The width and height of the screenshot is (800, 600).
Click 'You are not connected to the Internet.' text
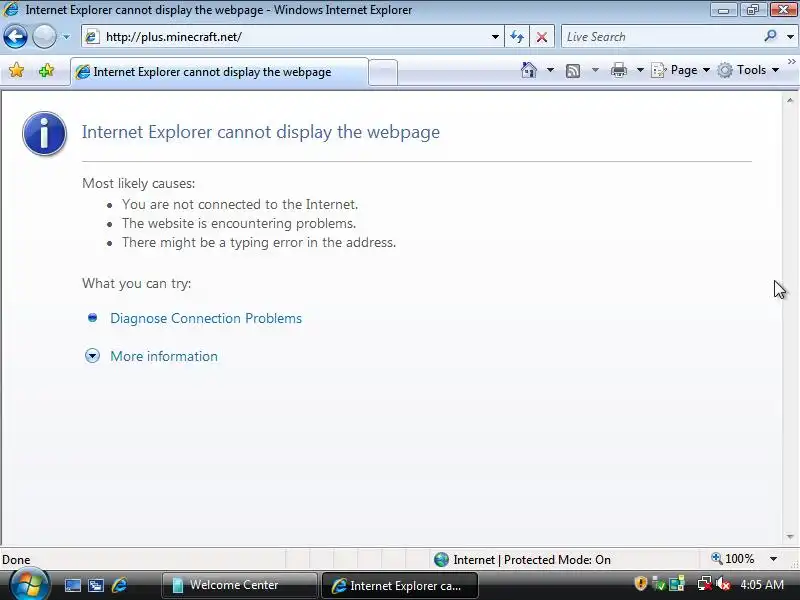point(240,204)
